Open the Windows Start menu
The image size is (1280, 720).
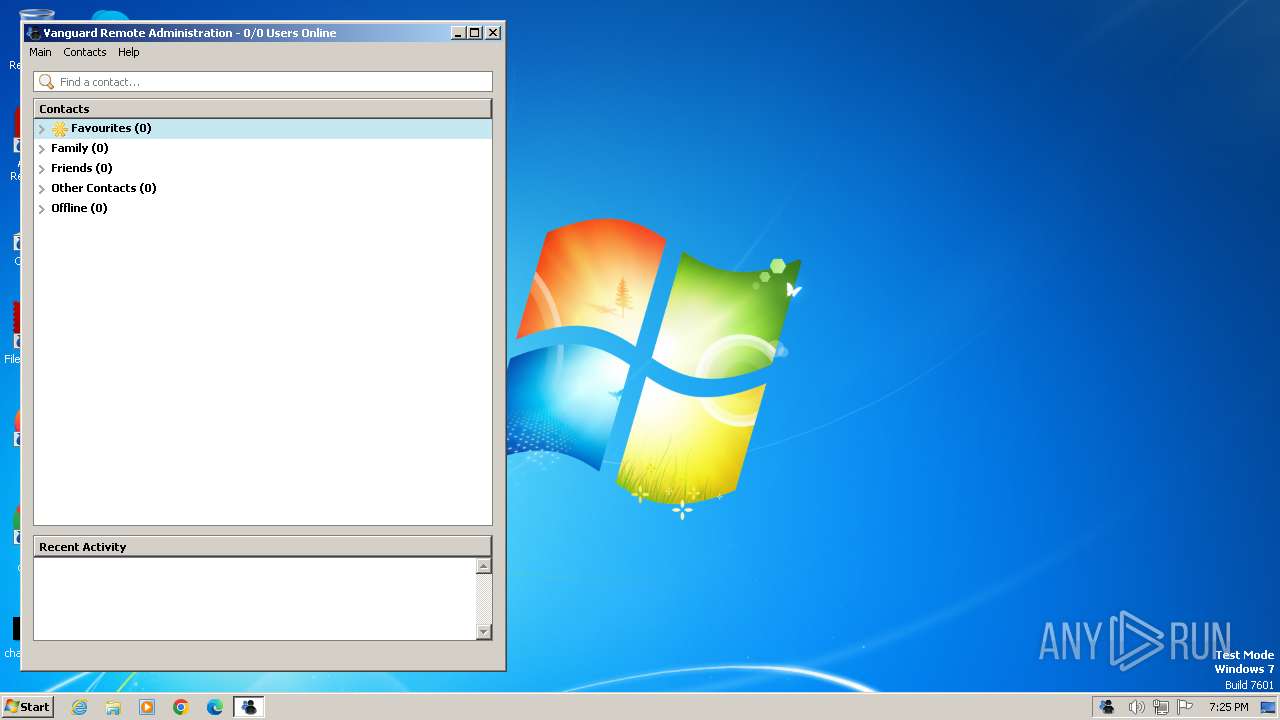(27, 707)
